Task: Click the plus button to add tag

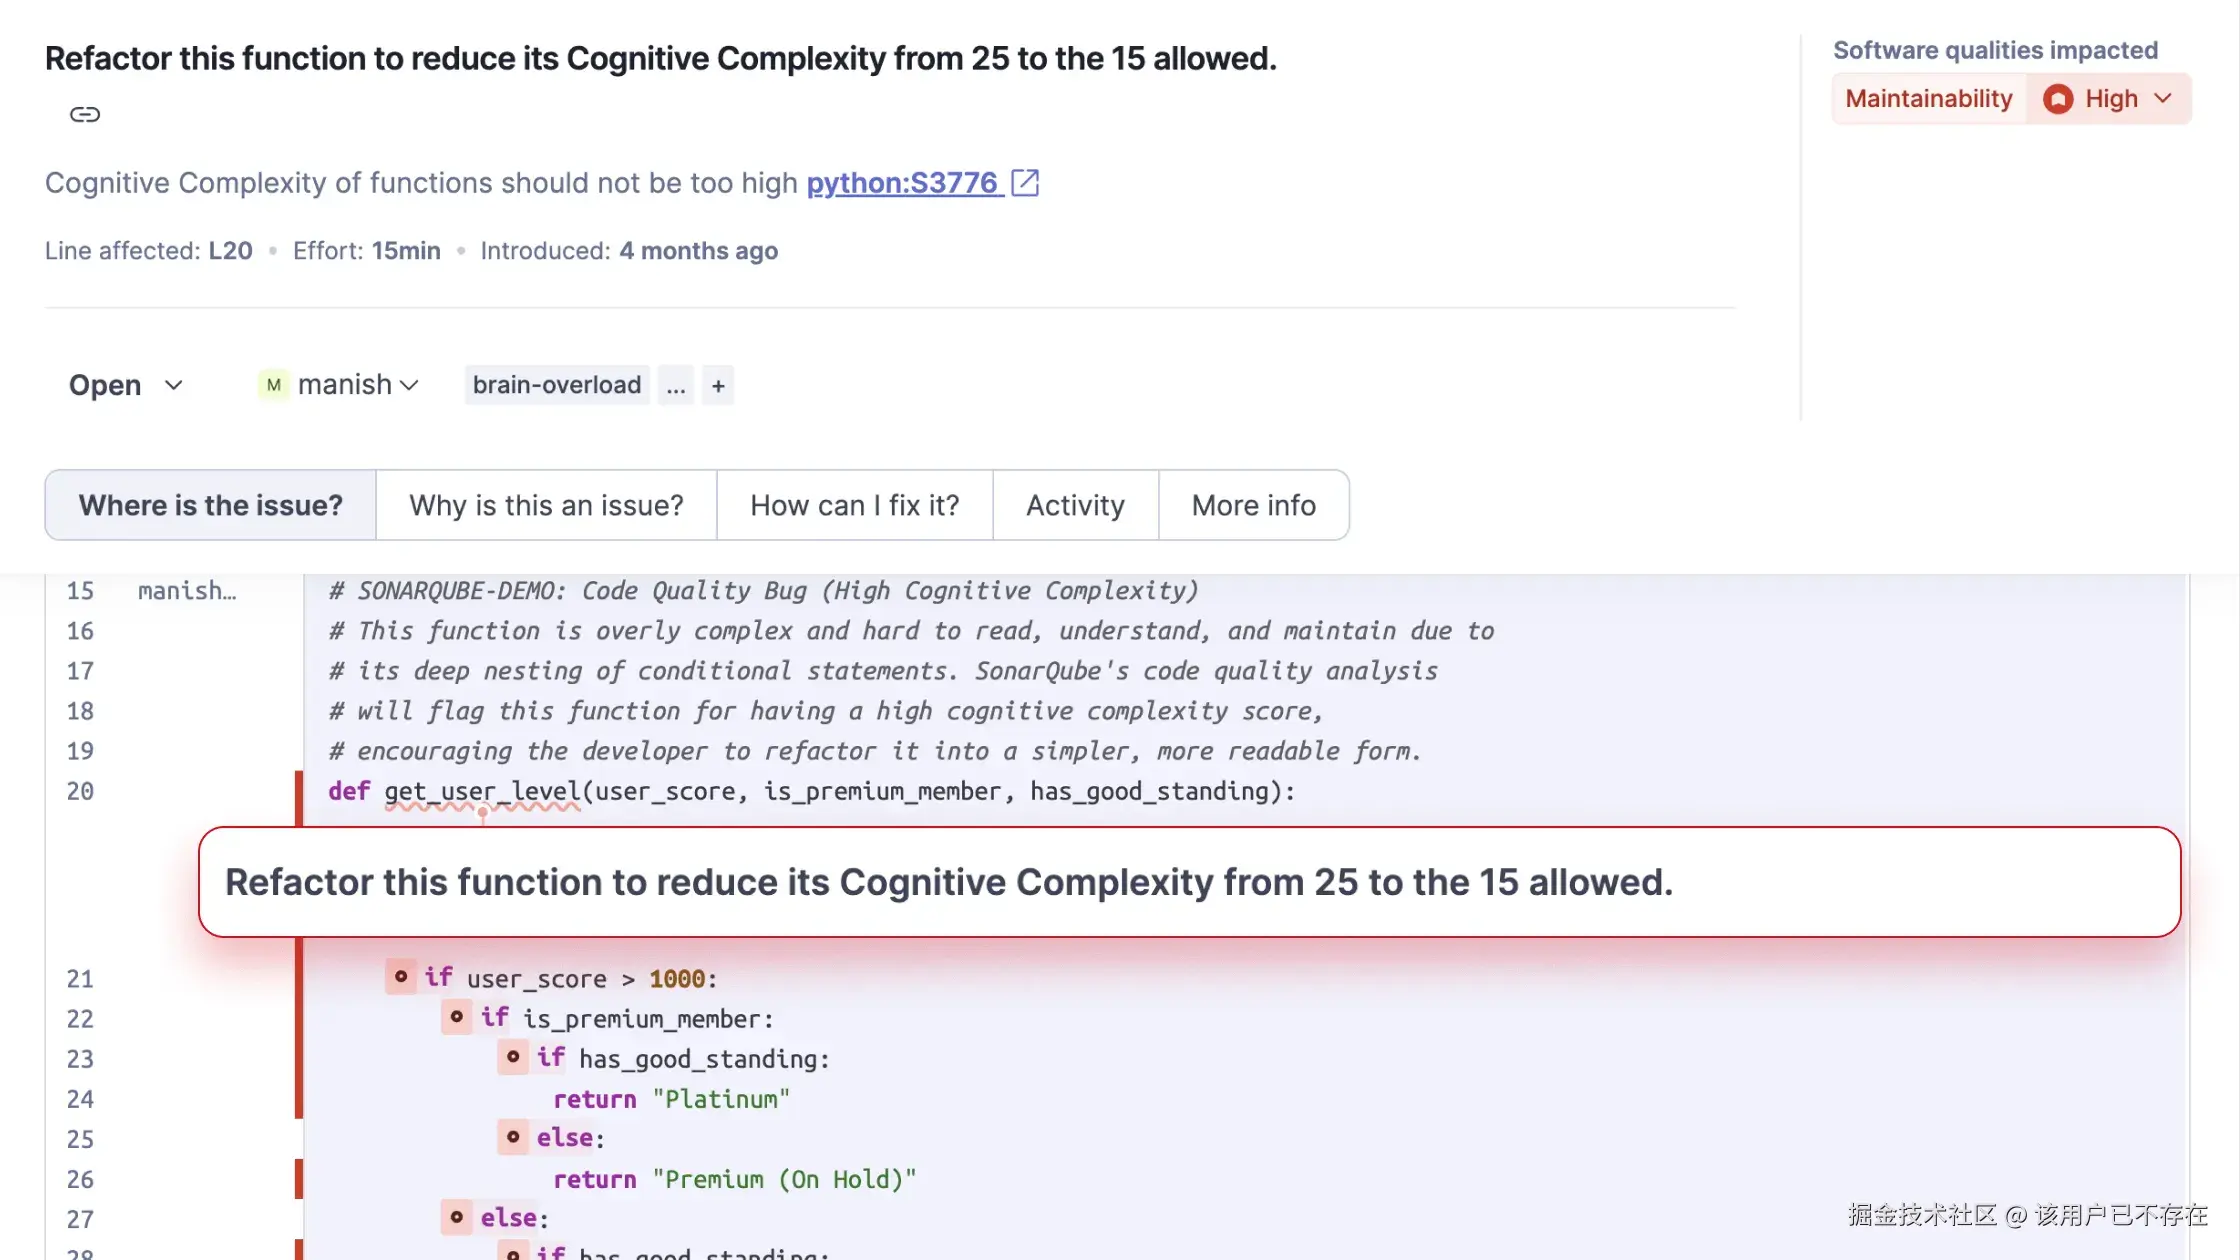Action: [718, 385]
